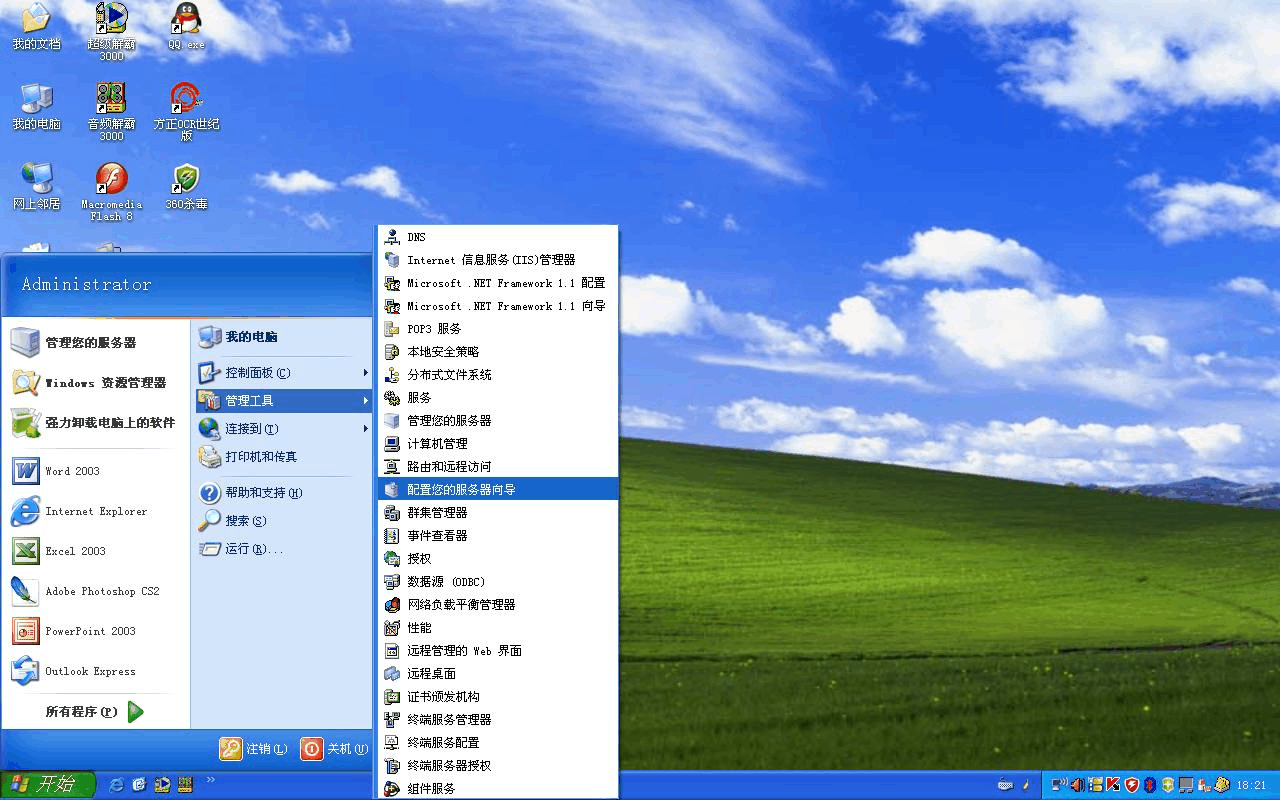Open Internet 信息服务(IIS)管理器

pyautogui.click(x=491, y=260)
